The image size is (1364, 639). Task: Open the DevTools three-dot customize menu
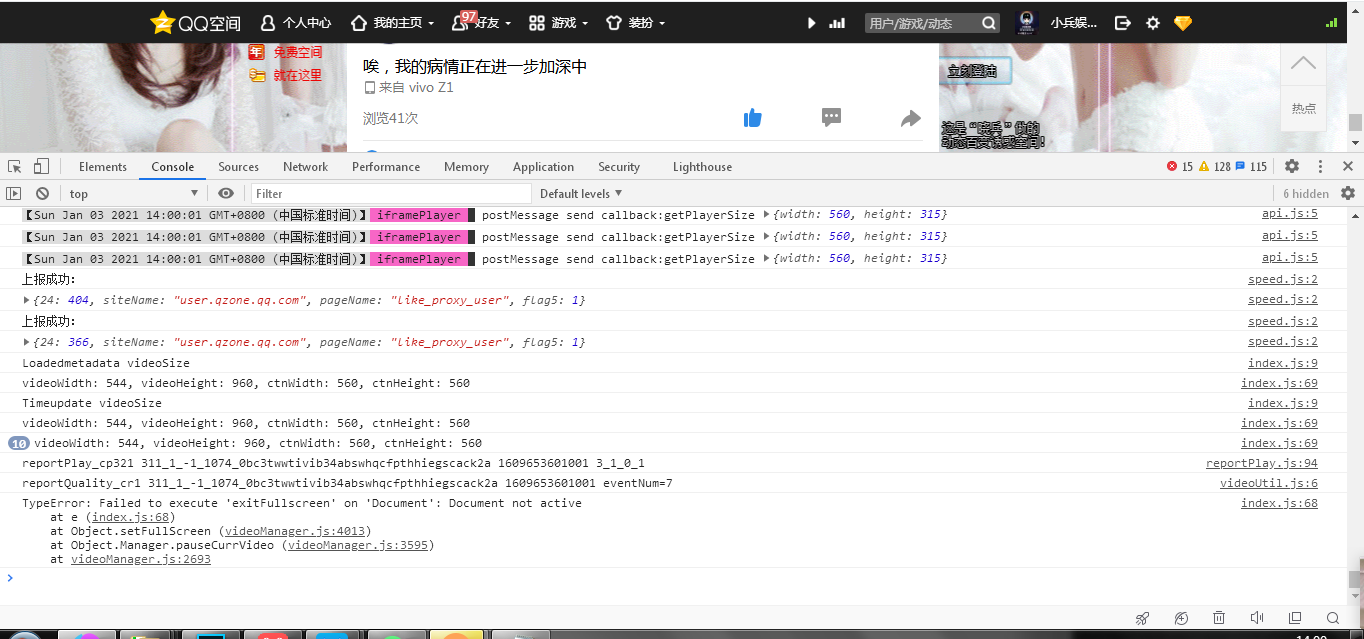click(x=1321, y=167)
